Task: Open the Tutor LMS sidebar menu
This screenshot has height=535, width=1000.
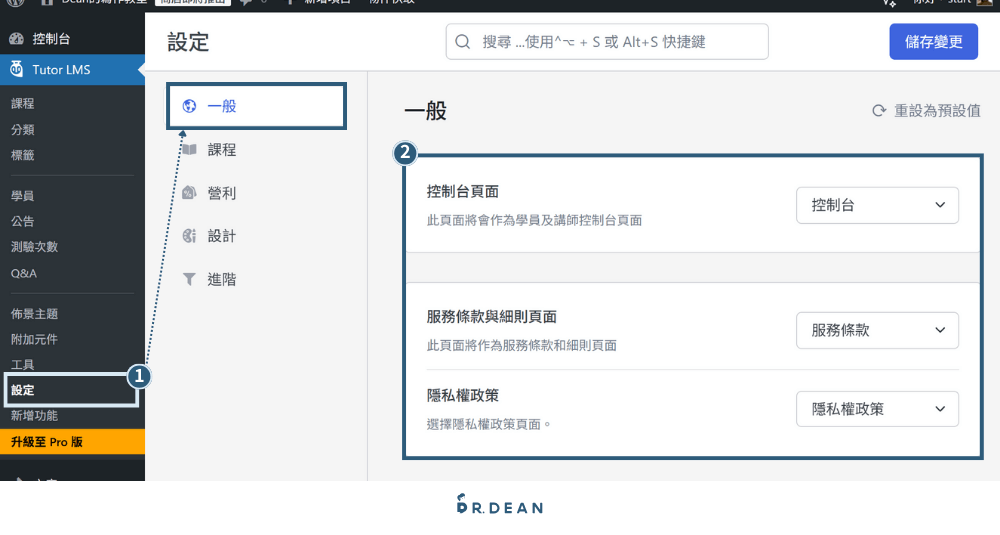Action: 72,70
